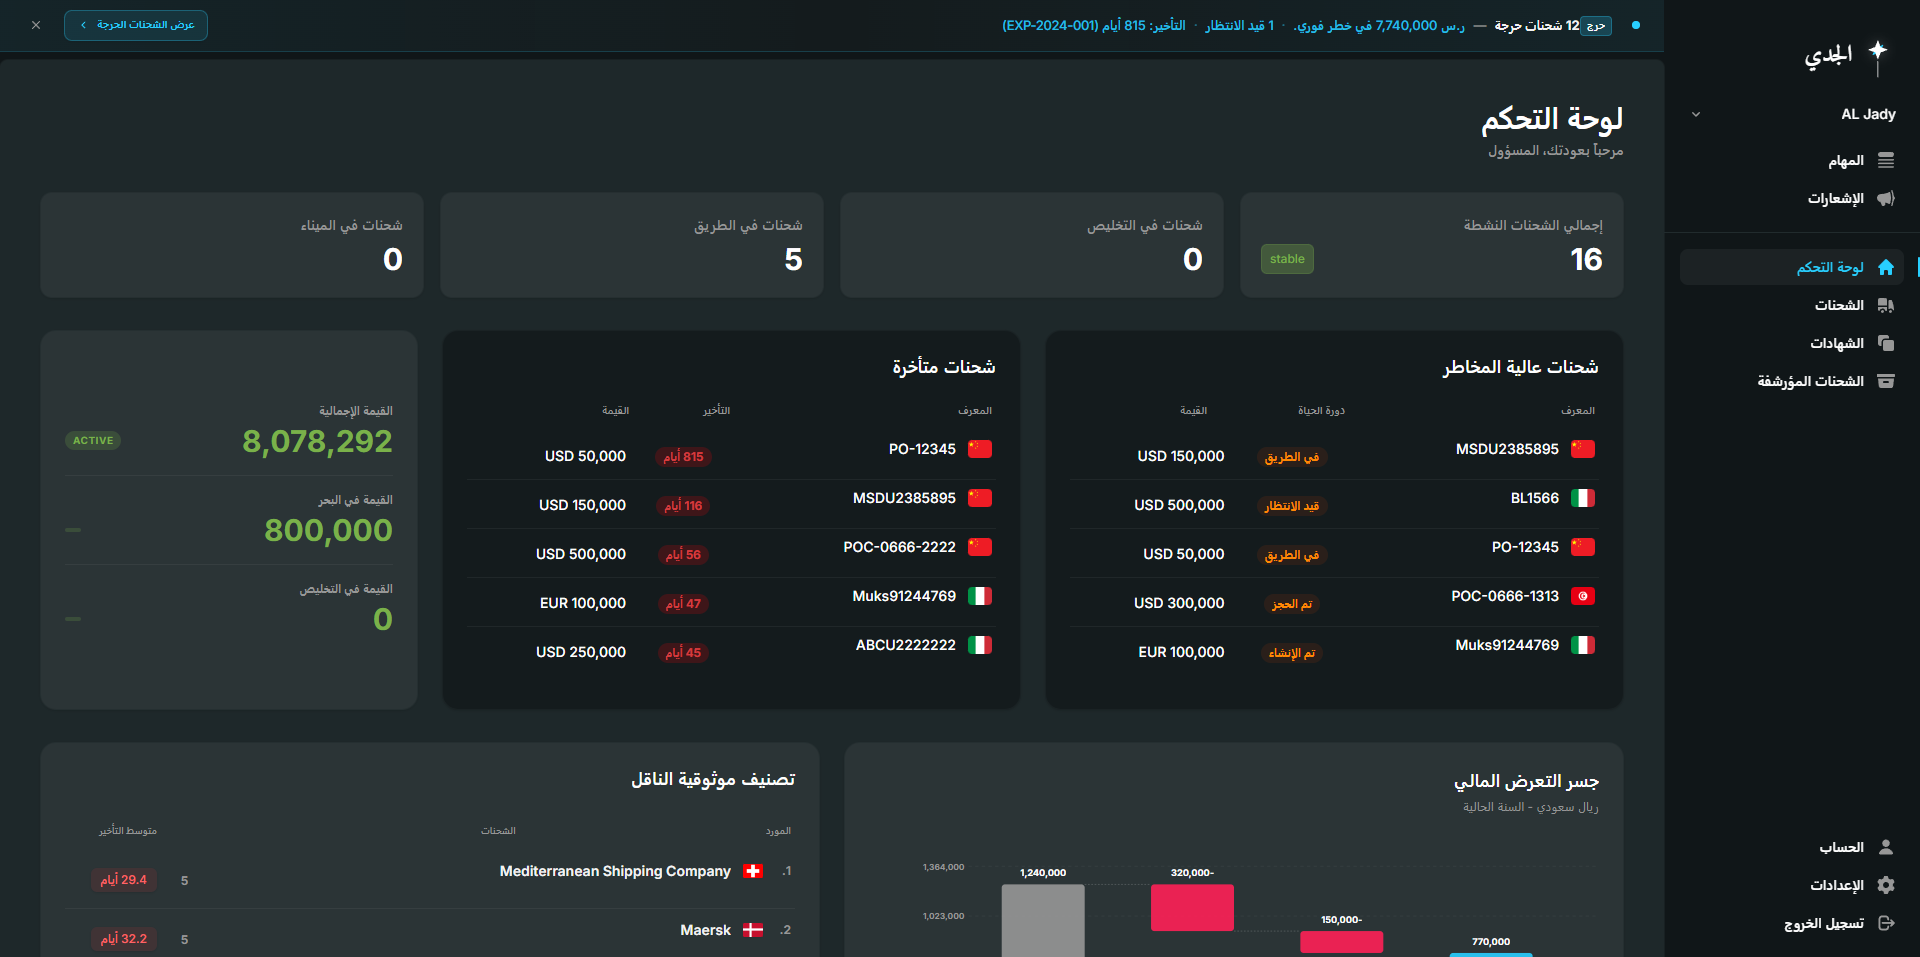Select Maersk carrier row
This screenshot has height=957, width=1920.
pyautogui.click(x=430, y=934)
